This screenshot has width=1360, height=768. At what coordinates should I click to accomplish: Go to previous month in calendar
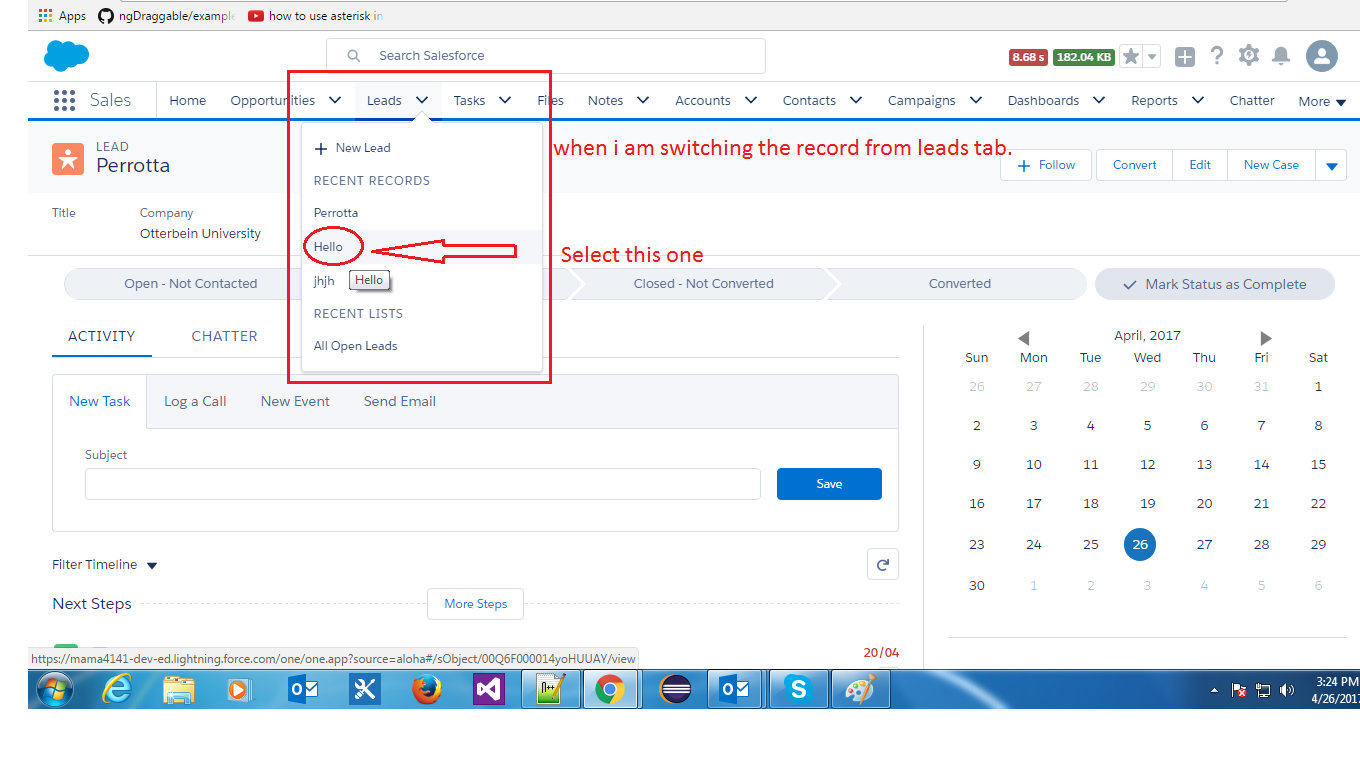click(1023, 338)
